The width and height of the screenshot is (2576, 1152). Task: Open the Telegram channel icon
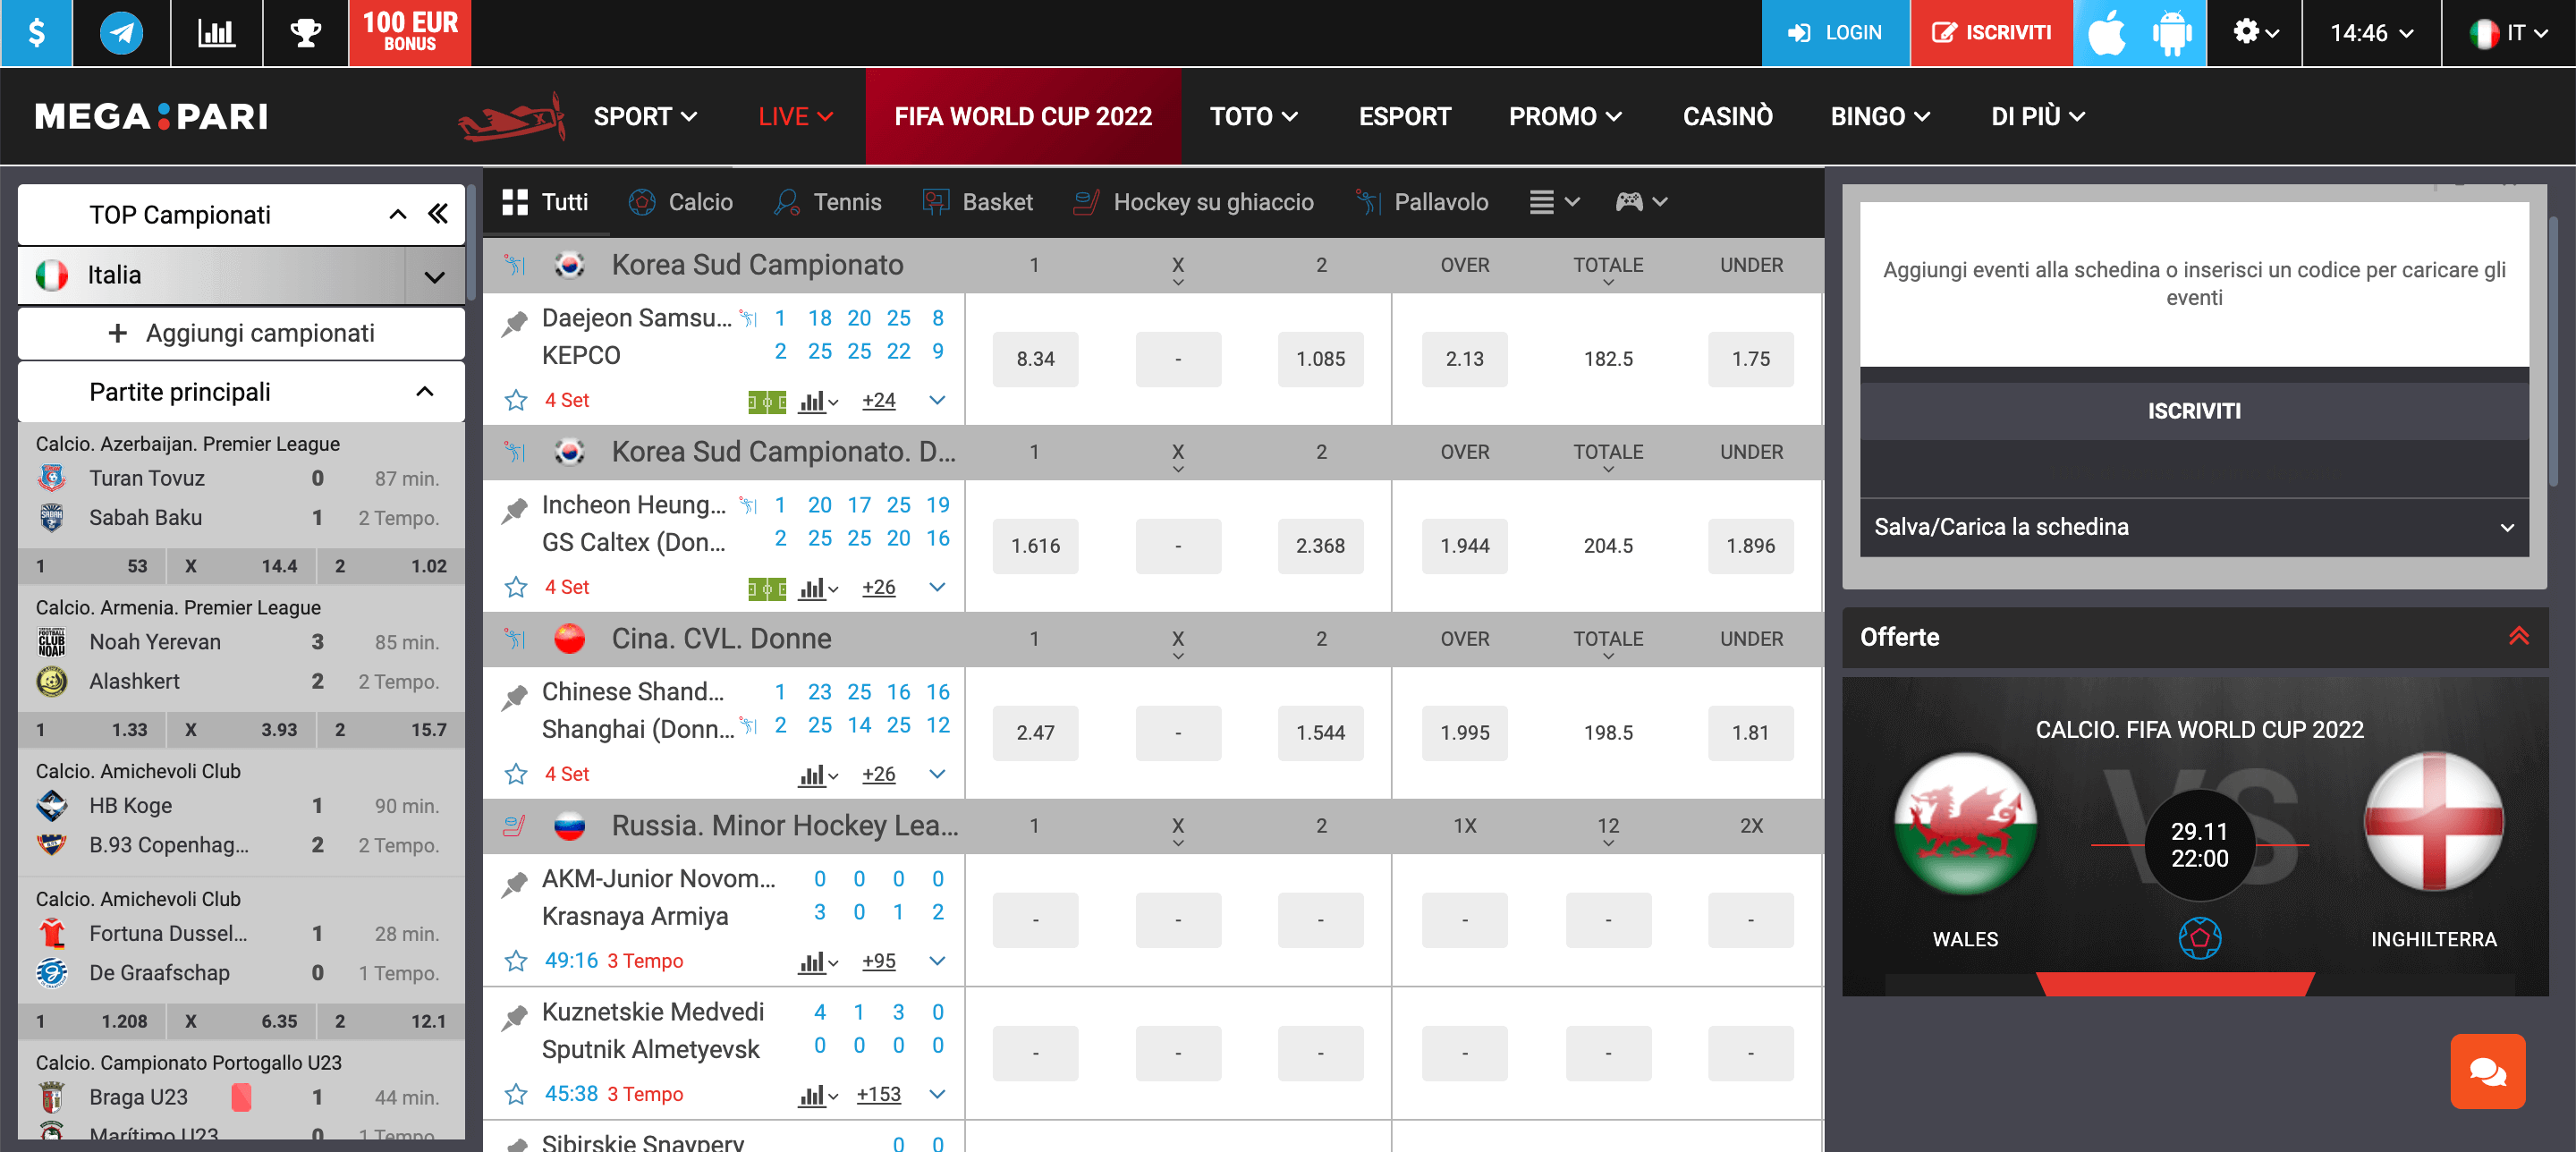point(121,33)
